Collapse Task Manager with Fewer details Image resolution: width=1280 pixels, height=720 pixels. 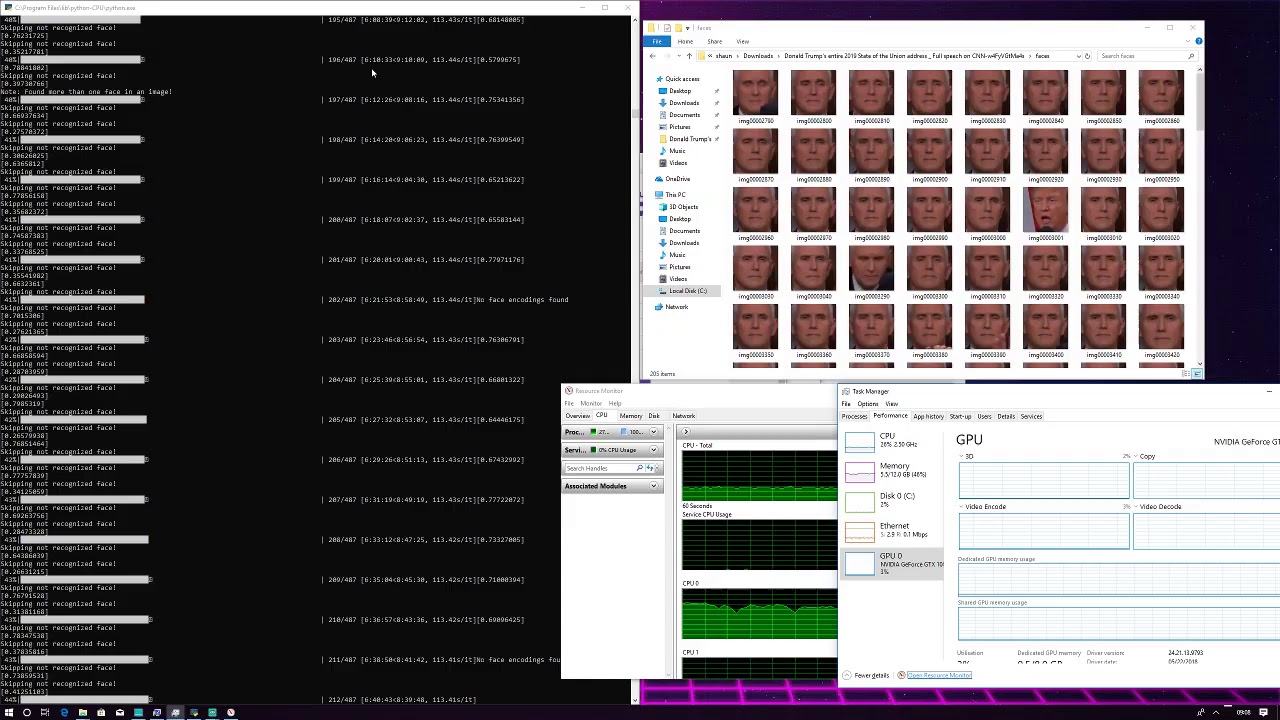pyautogui.click(x=866, y=675)
